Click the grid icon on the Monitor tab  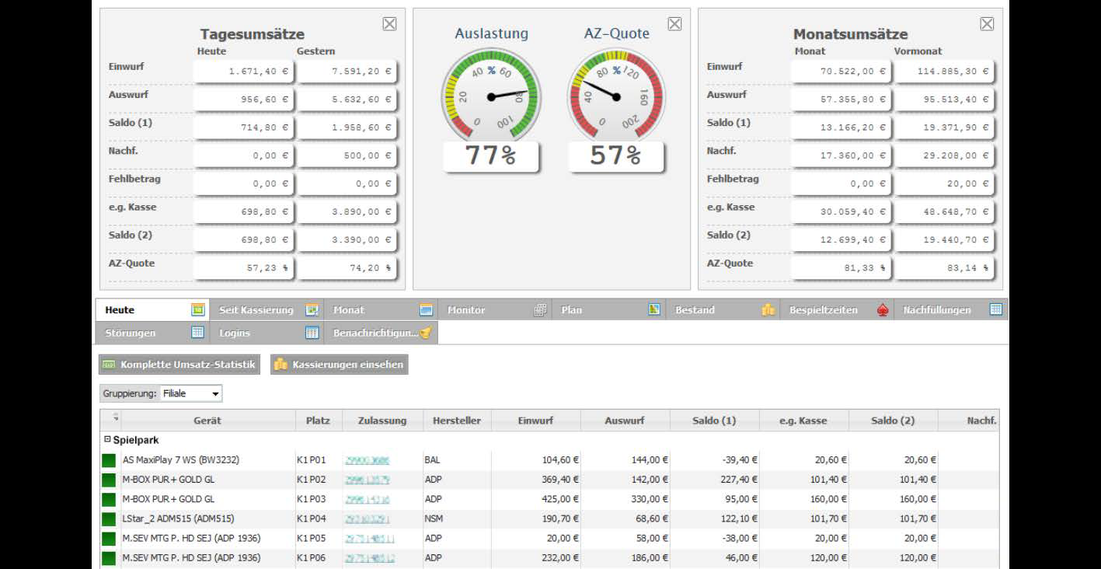[x=540, y=310]
